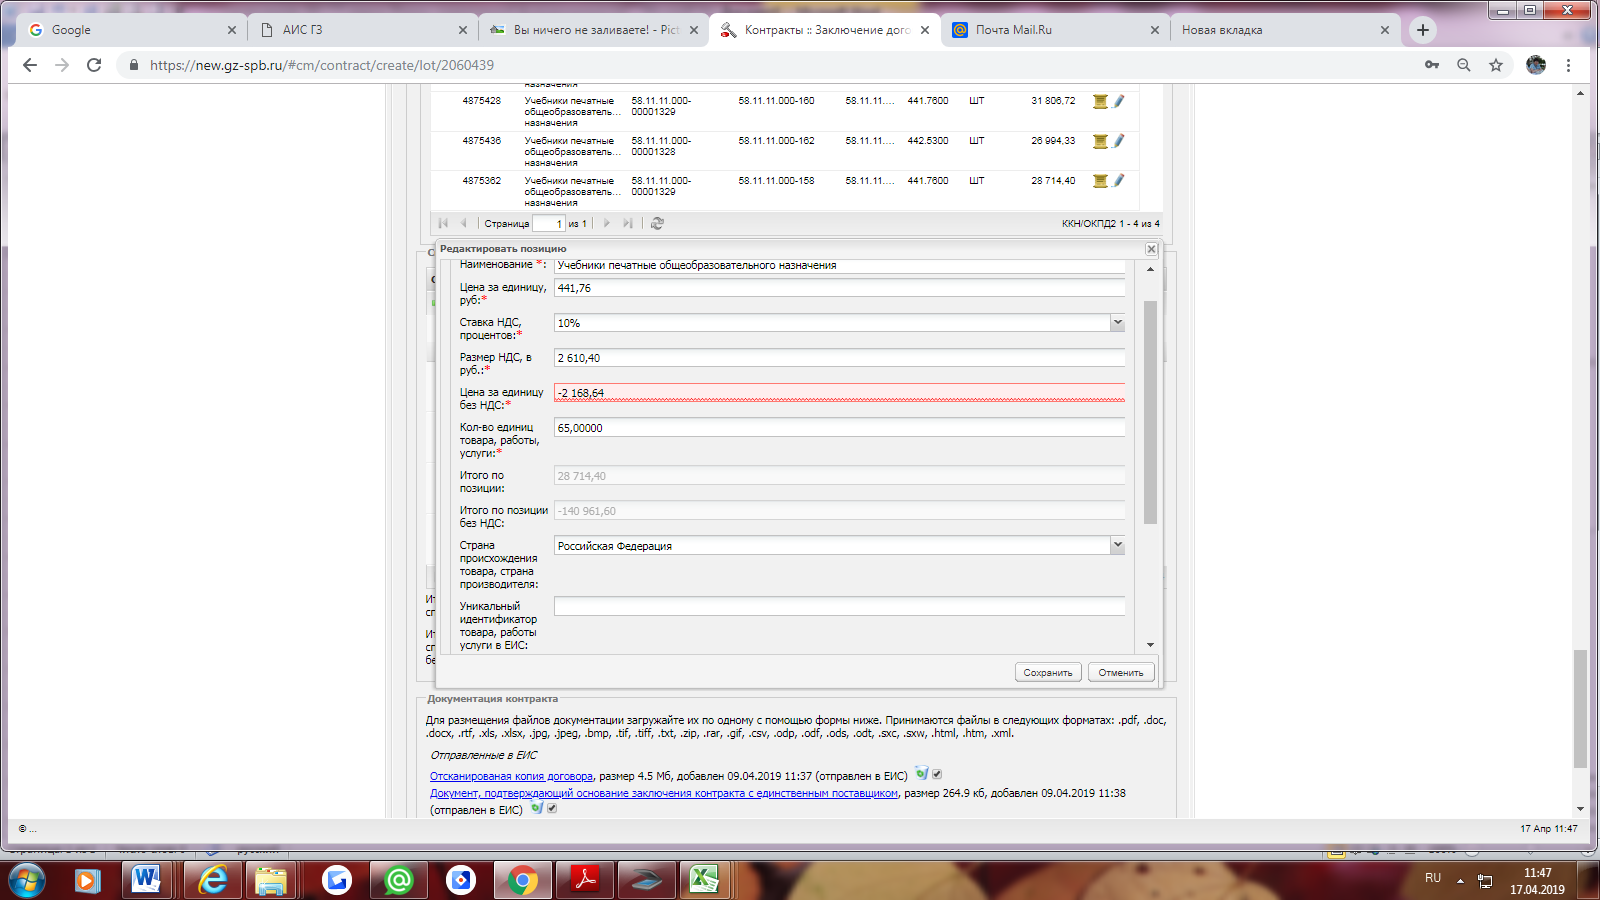
Task: Close the 'Редактировать позицию' dialog
Action: point(1151,249)
